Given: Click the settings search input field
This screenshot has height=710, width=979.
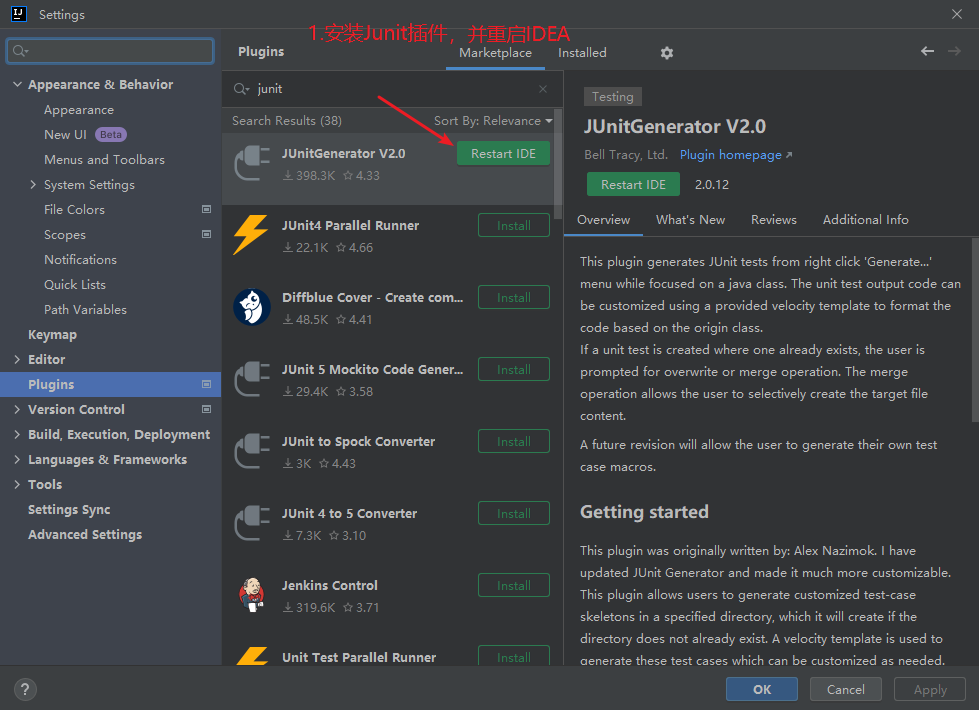Looking at the screenshot, I should 110,51.
